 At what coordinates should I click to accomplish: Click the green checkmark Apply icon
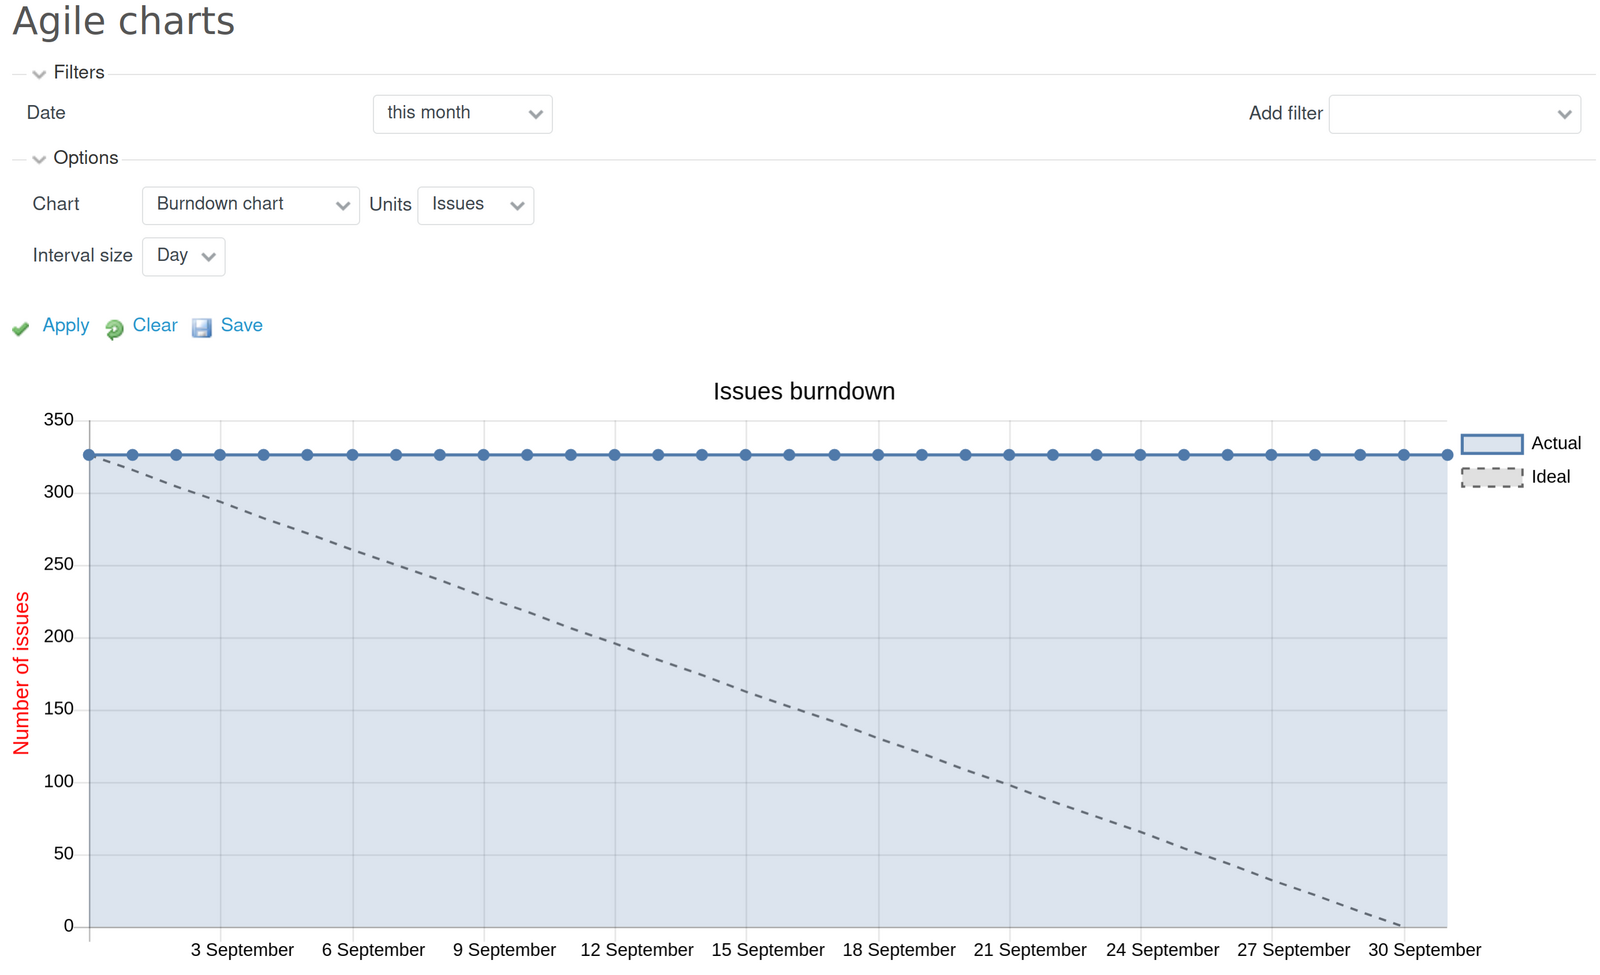tap(21, 329)
